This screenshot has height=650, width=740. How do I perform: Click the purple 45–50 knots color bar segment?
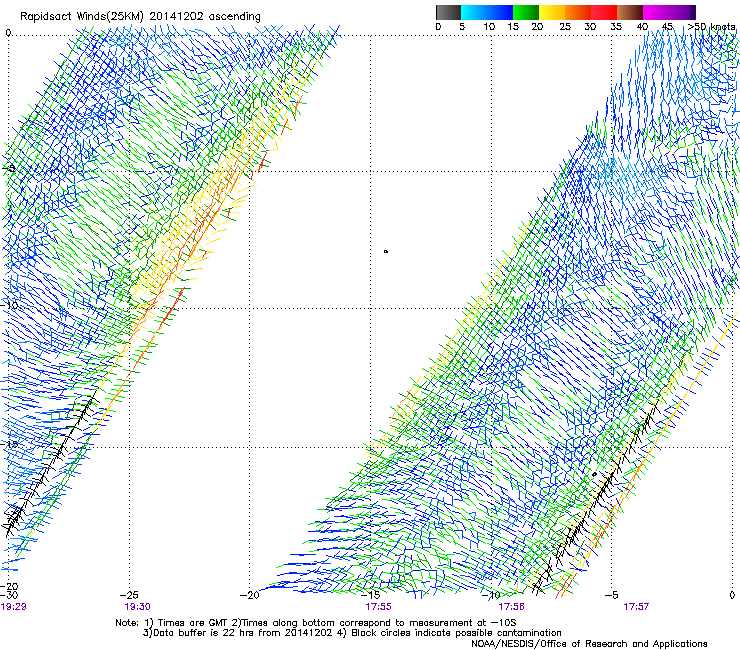pos(682,12)
